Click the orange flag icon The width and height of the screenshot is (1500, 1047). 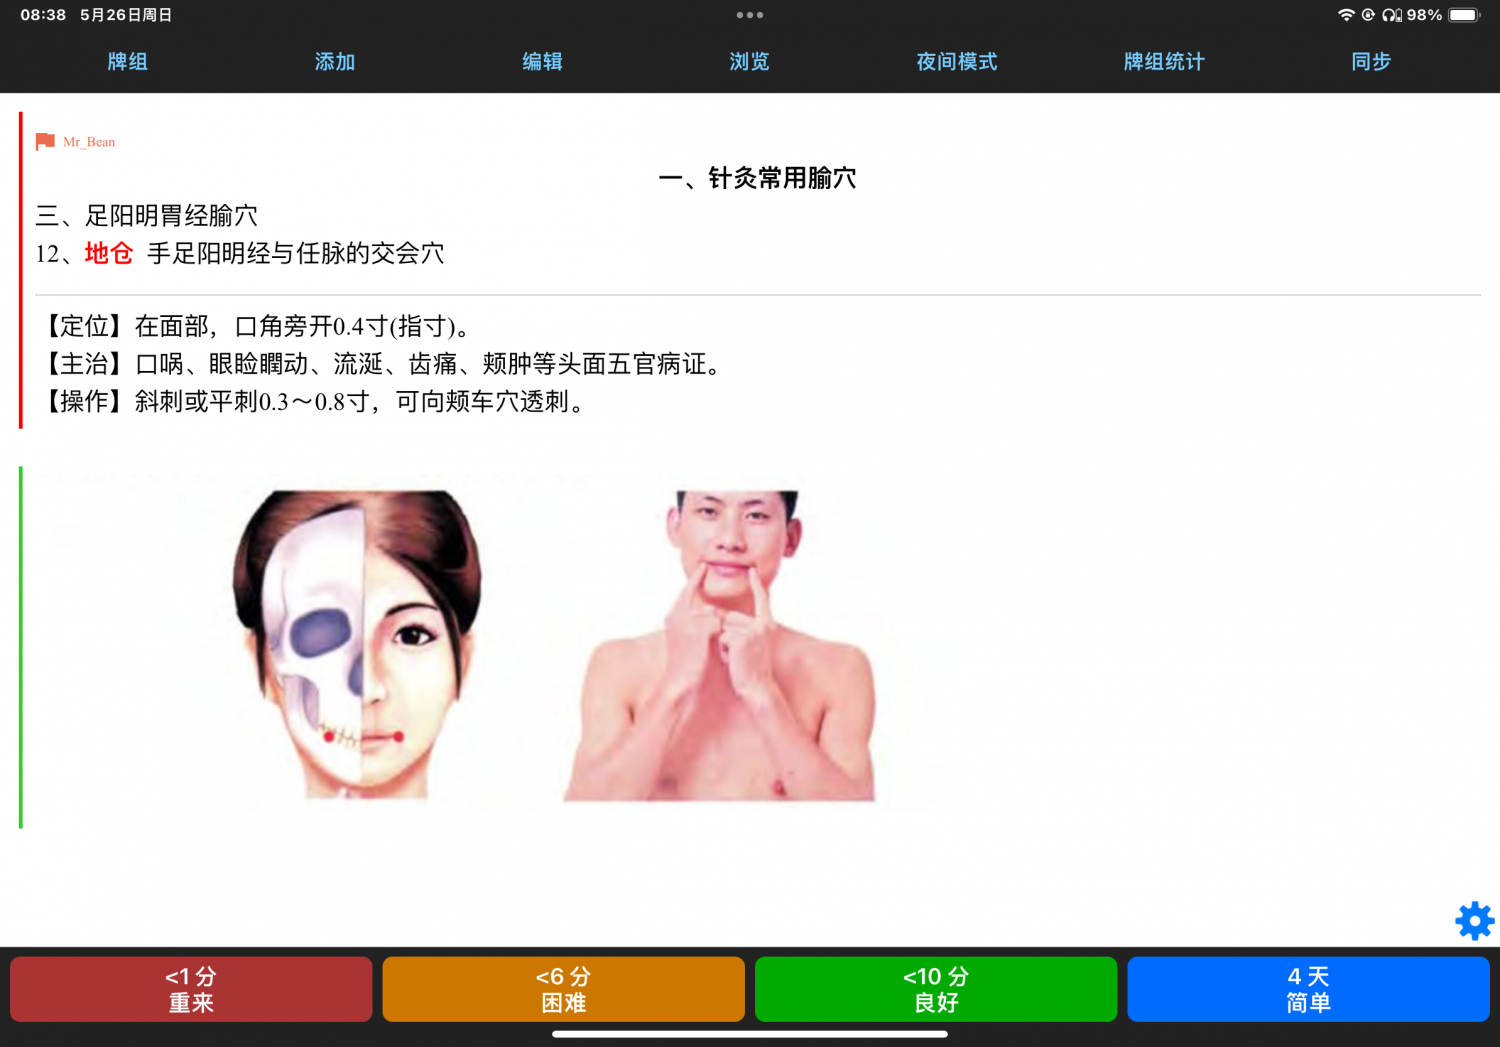coord(45,142)
